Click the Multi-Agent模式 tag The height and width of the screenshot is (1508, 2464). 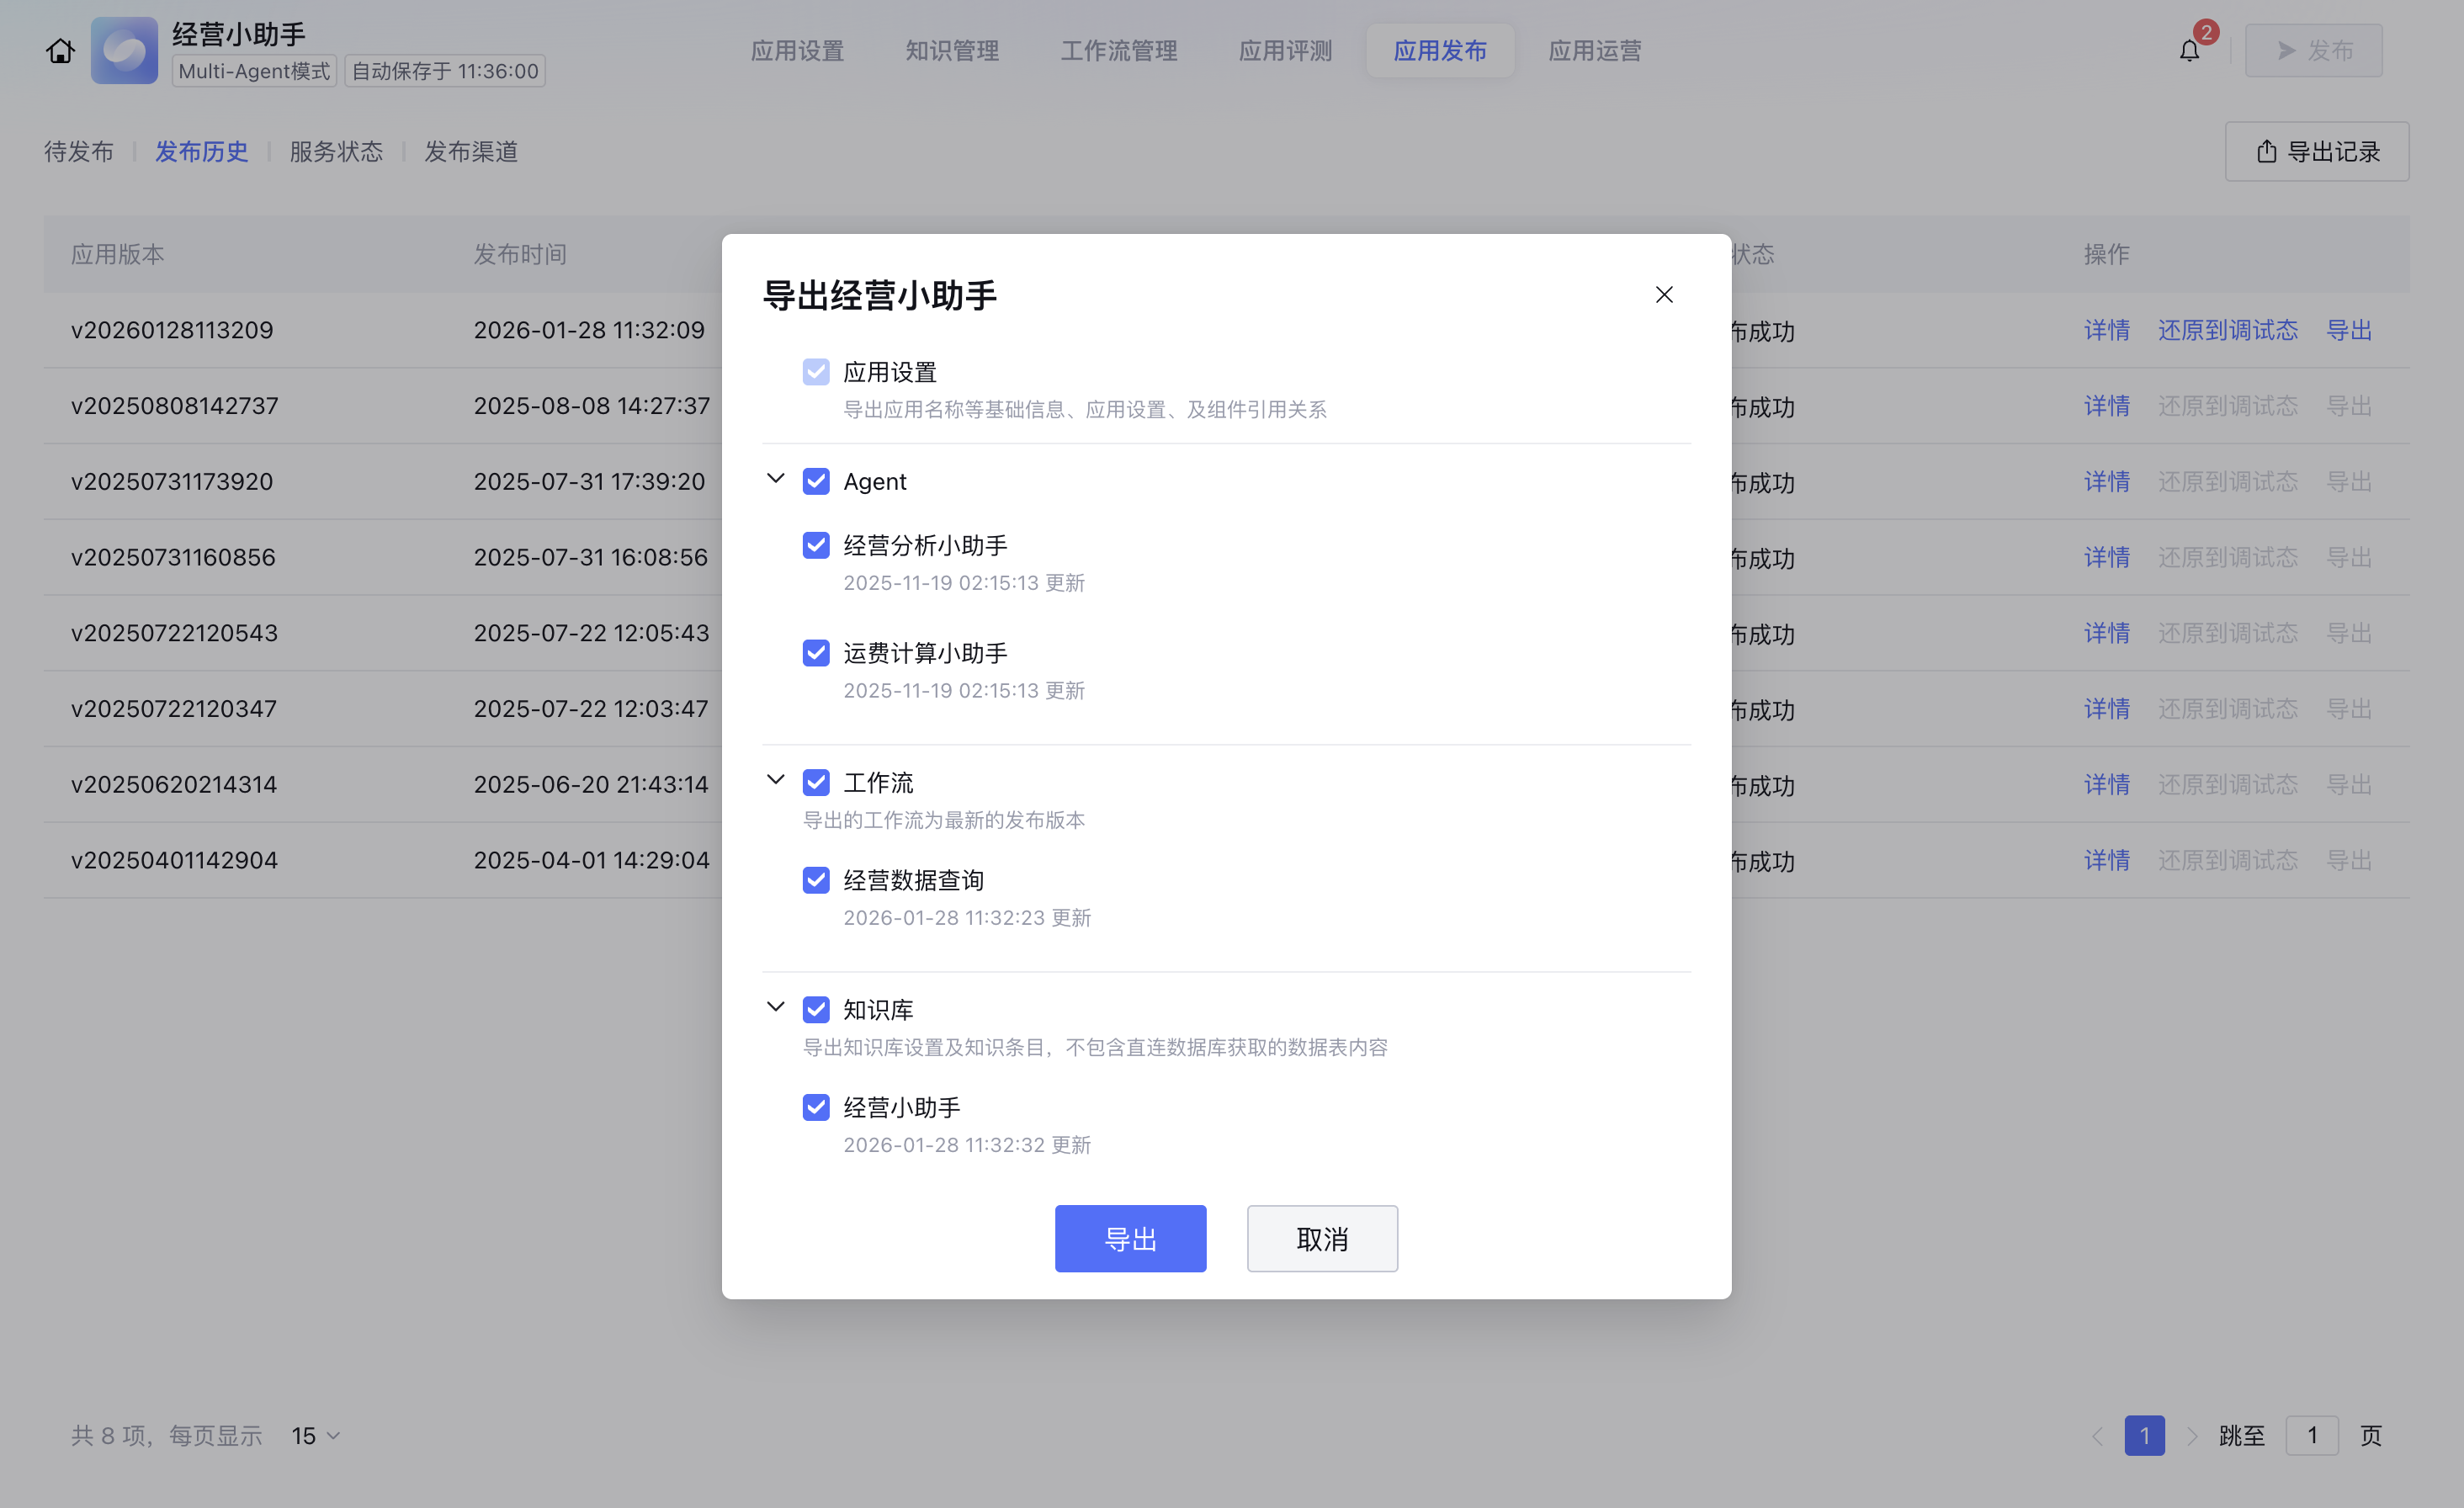(254, 71)
